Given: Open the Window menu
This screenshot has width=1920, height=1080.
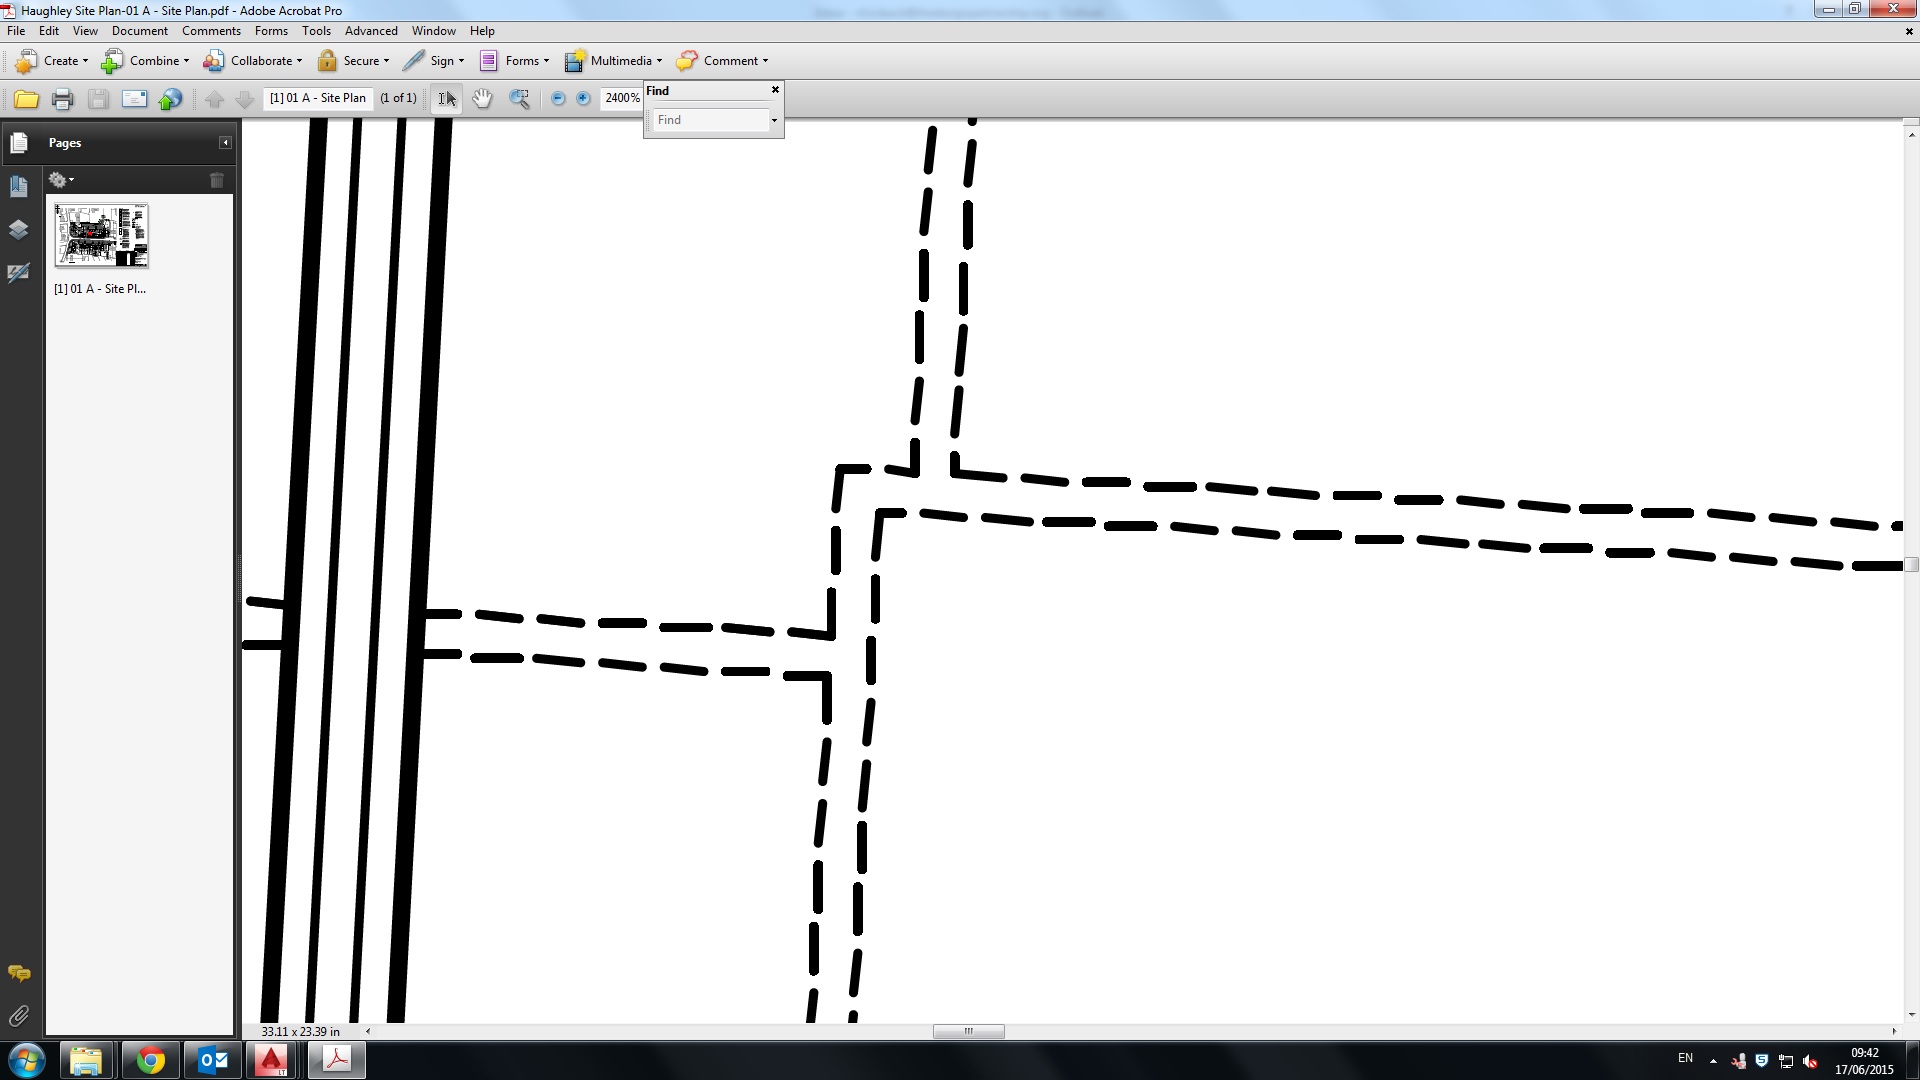Looking at the screenshot, I should tap(433, 30).
